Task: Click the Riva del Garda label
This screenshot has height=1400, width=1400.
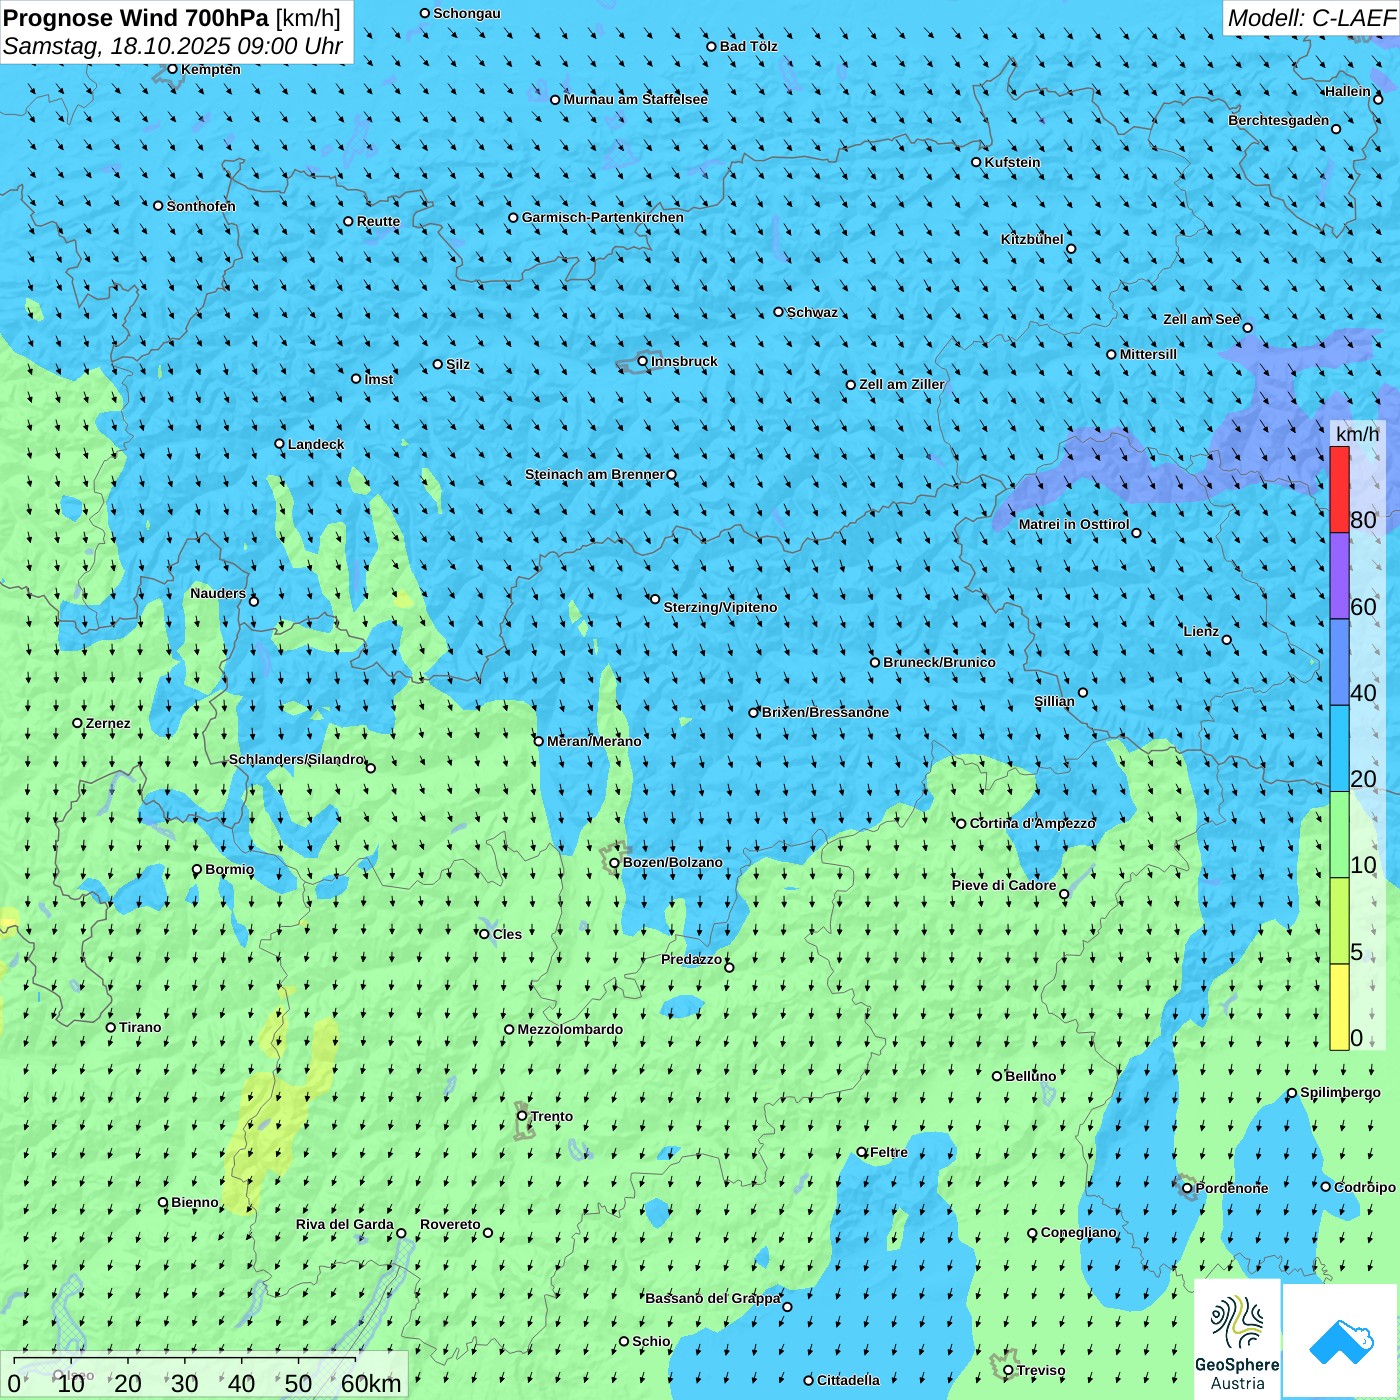Action: click(x=345, y=1224)
